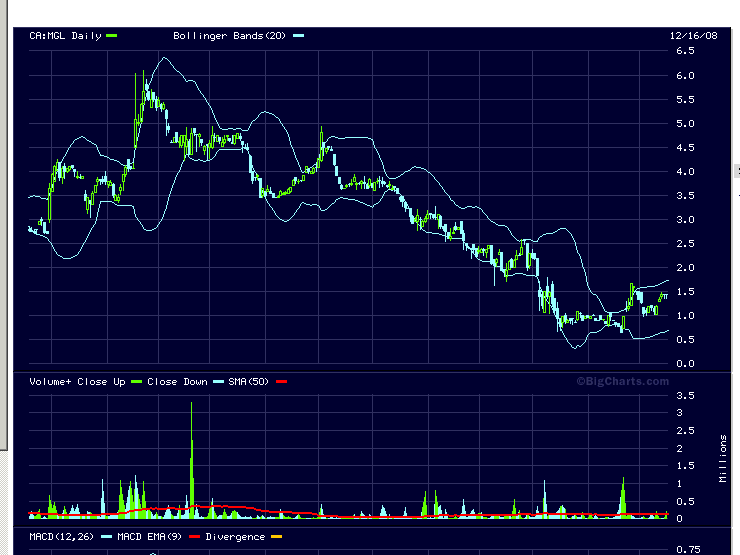The image size is (740, 555).
Task: Click the 0.0 price axis value
Action: pos(685,363)
